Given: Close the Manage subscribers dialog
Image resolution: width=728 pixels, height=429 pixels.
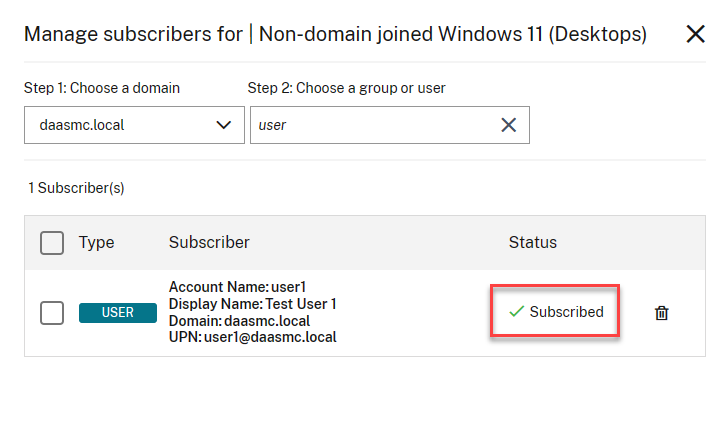Looking at the screenshot, I should click(696, 34).
